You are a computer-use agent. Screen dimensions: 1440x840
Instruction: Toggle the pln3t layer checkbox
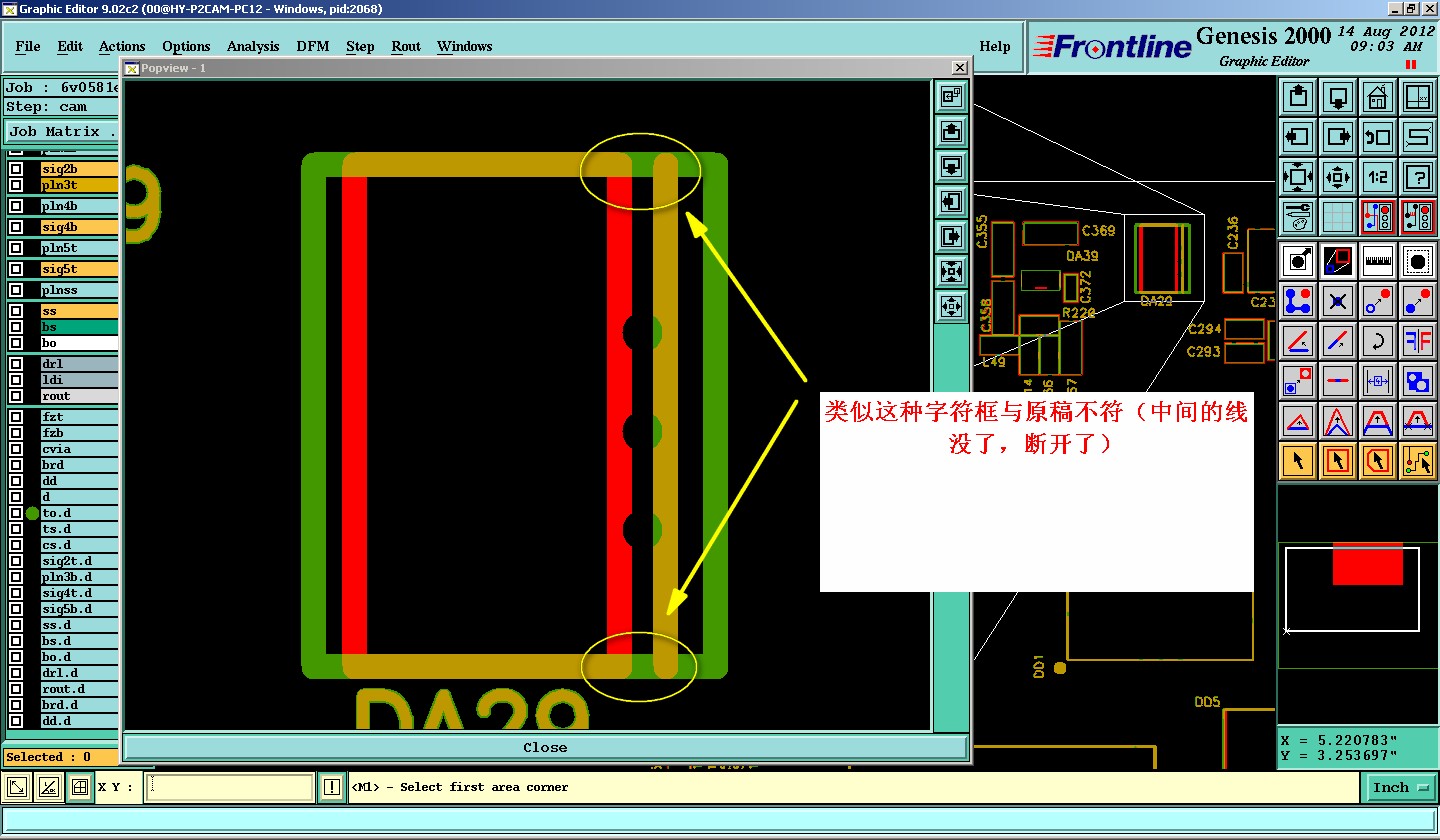[x=16, y=185]
